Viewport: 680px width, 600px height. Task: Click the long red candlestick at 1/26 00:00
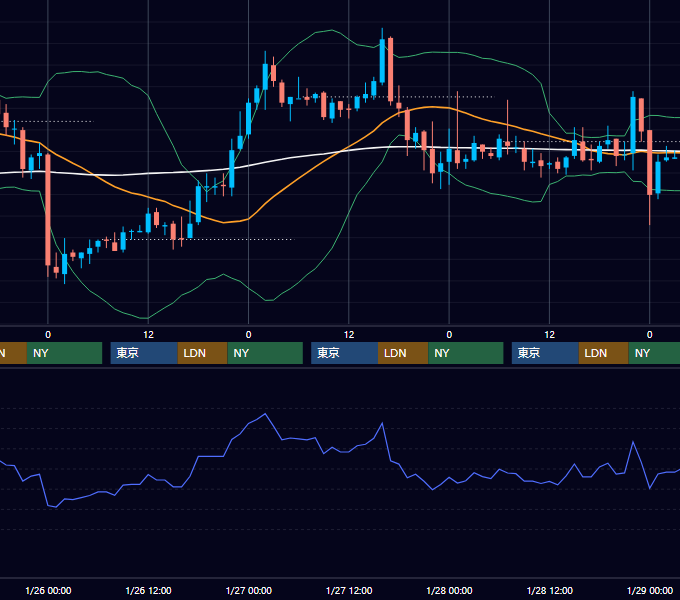pos(48,209)
